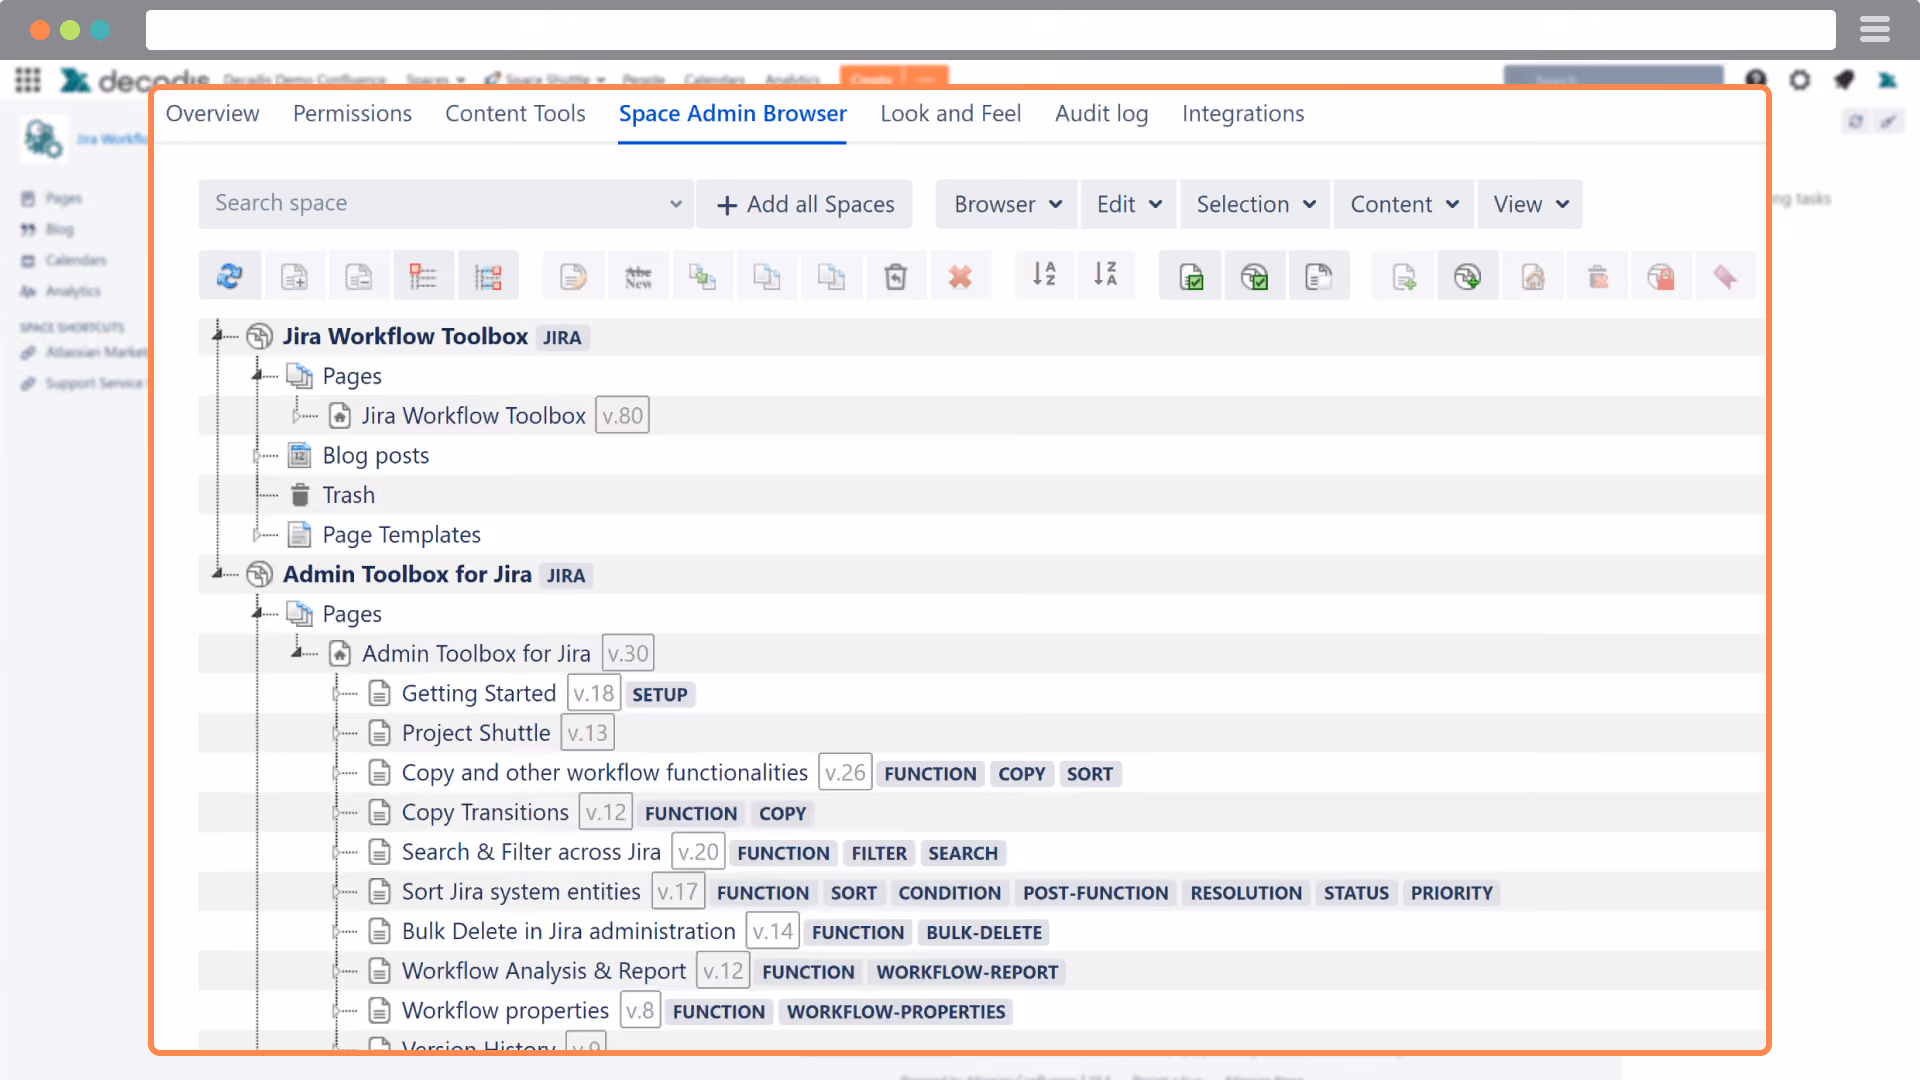The width and height of the screenshot is (1920, 1080).
Task: Switch to the Overview tab
Action: [x=212, y=113]
